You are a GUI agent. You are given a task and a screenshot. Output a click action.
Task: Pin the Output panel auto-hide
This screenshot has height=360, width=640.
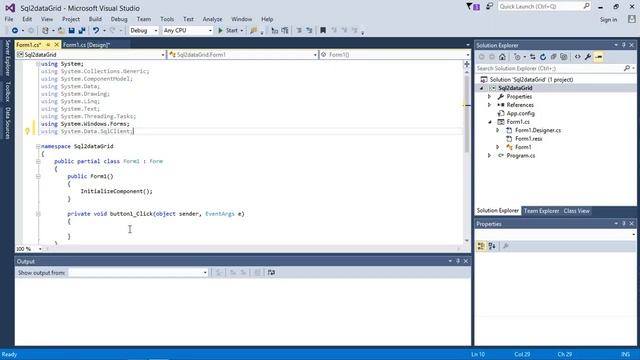458,261
